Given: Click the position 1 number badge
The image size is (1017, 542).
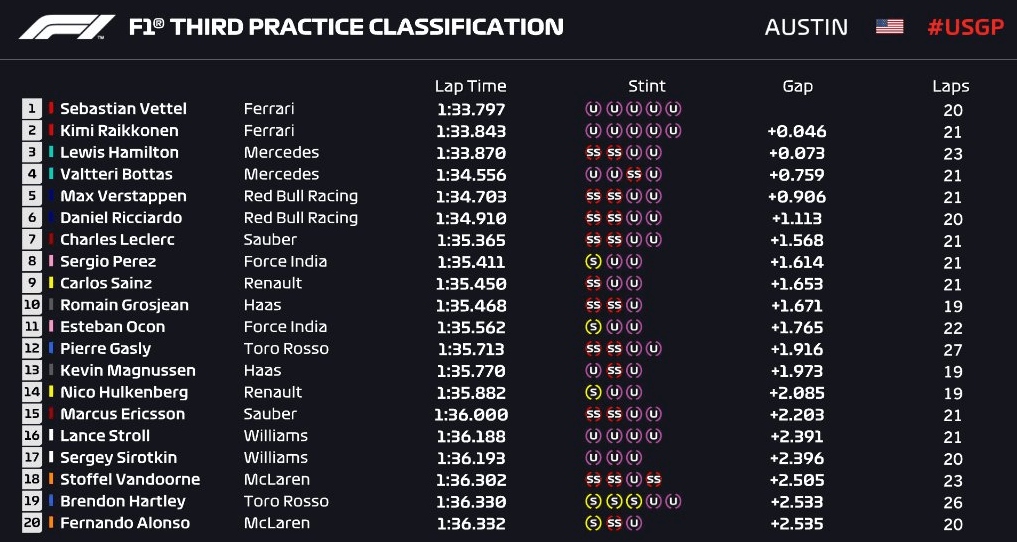Looking at the screenshot, I should coord(32,109).
